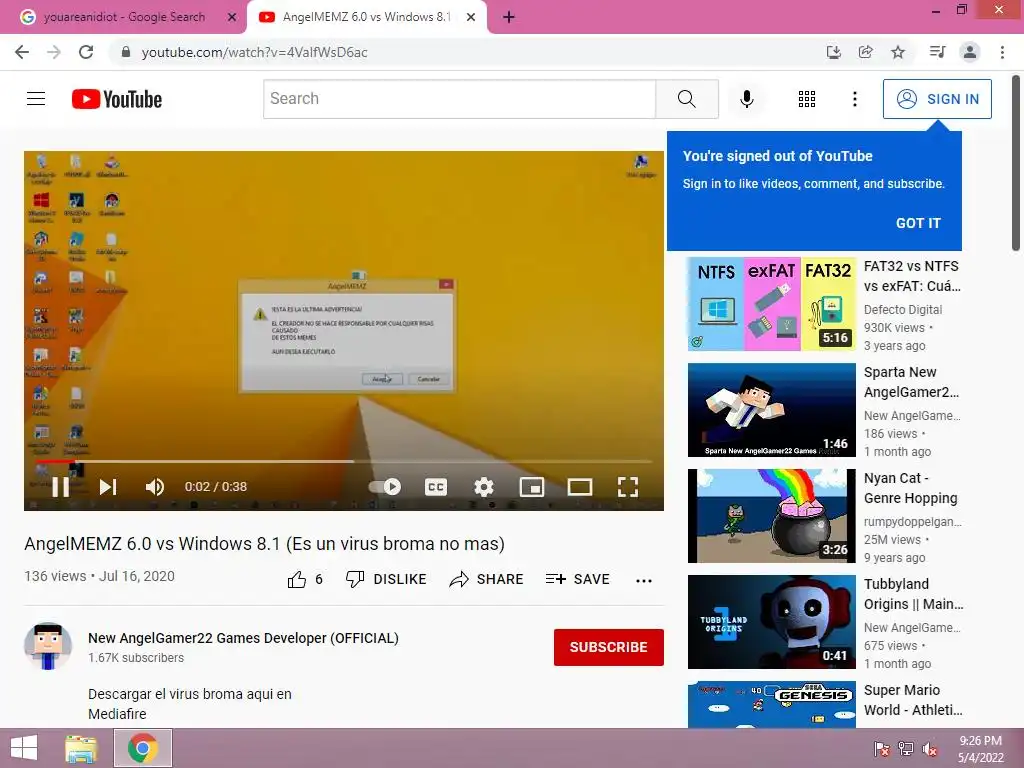Image resolution: width=1024 pixels, height=768 pixels.
Task: Toggle autoplay switch in player
Action: click(x=385, y=487)
